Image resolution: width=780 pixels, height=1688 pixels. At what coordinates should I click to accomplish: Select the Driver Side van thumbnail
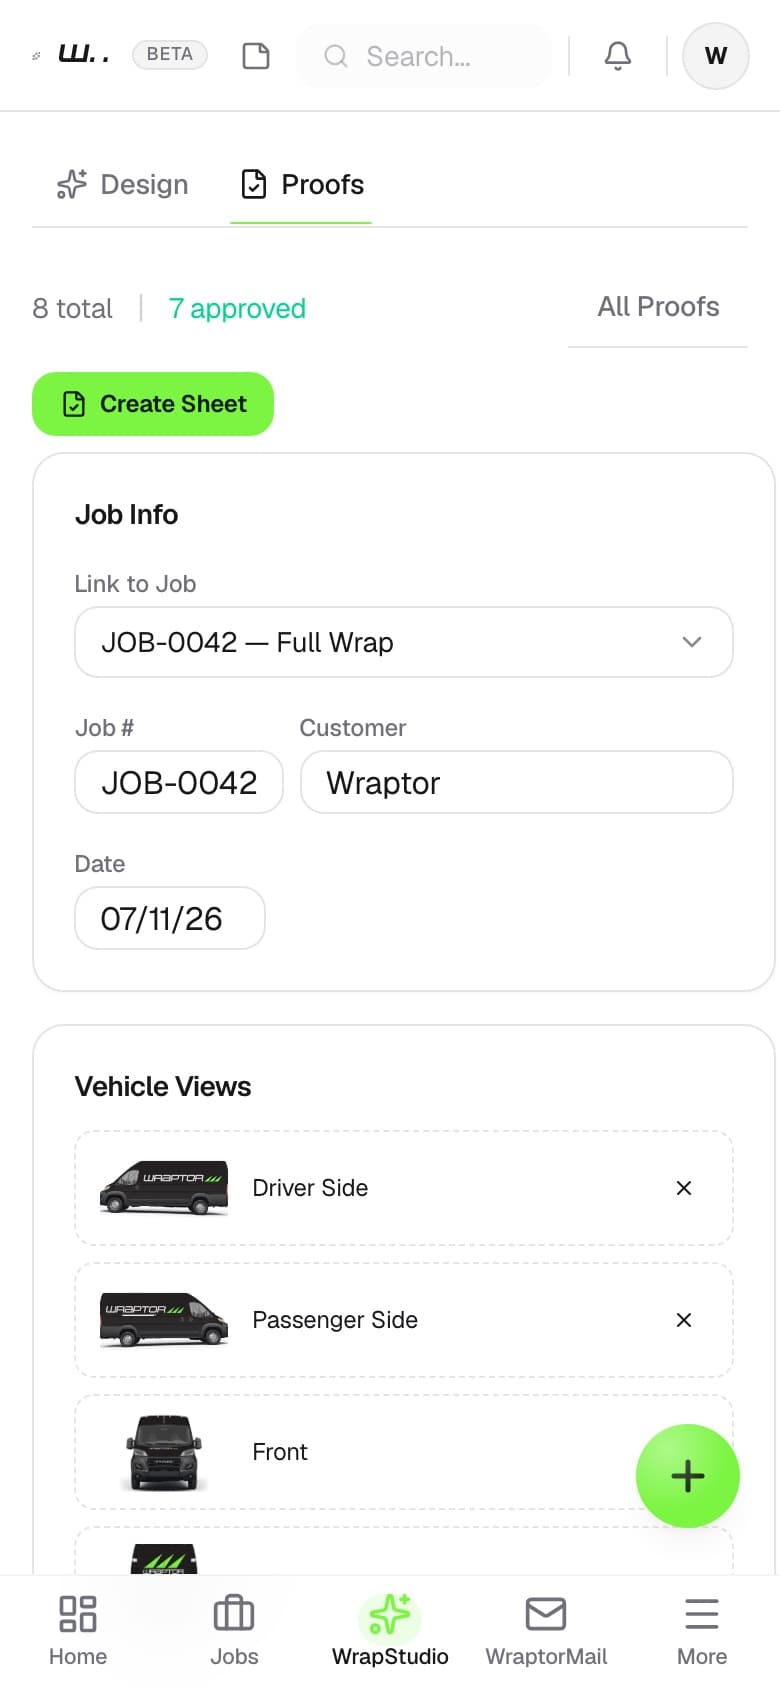[x=164, y=1188]
